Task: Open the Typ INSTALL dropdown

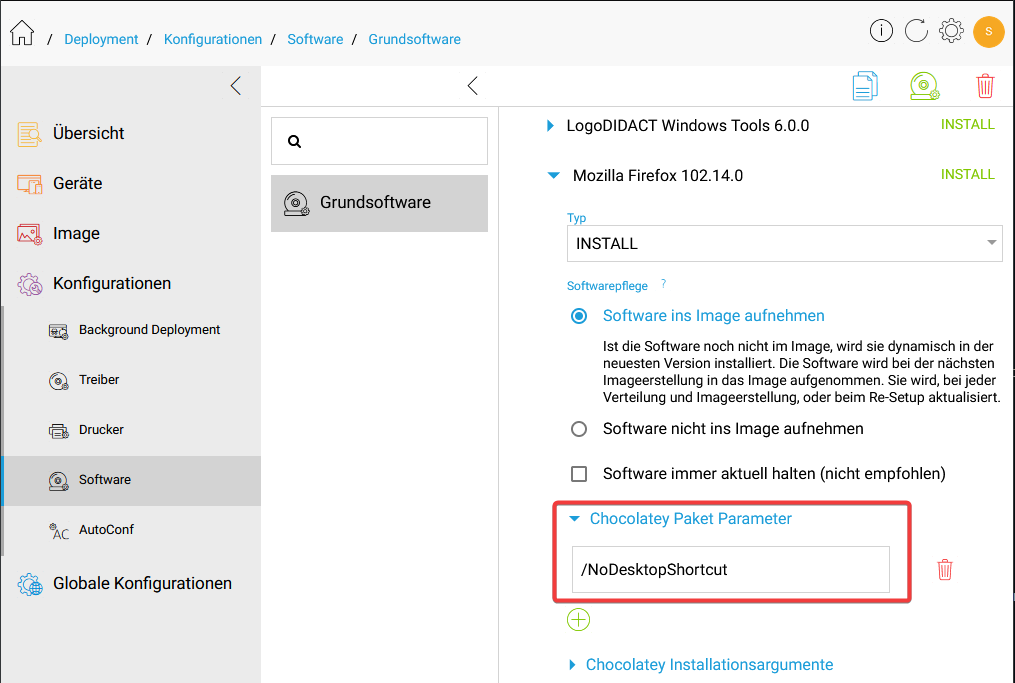Action: point(785,243)
